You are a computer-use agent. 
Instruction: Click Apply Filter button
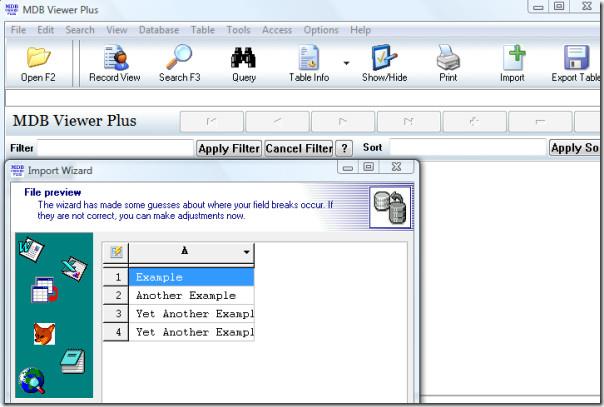(x=229, y=149)
